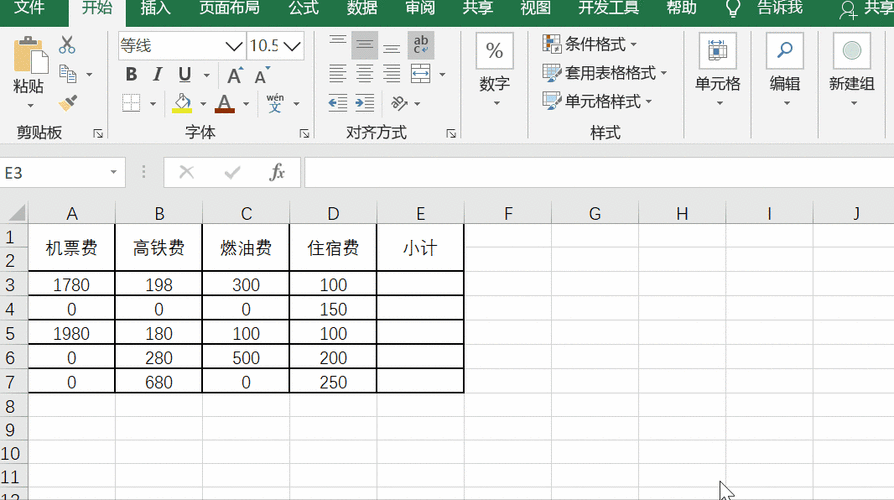Center text horizontally
This screenshot has width=894, height=500.
(x=364, y=74)
